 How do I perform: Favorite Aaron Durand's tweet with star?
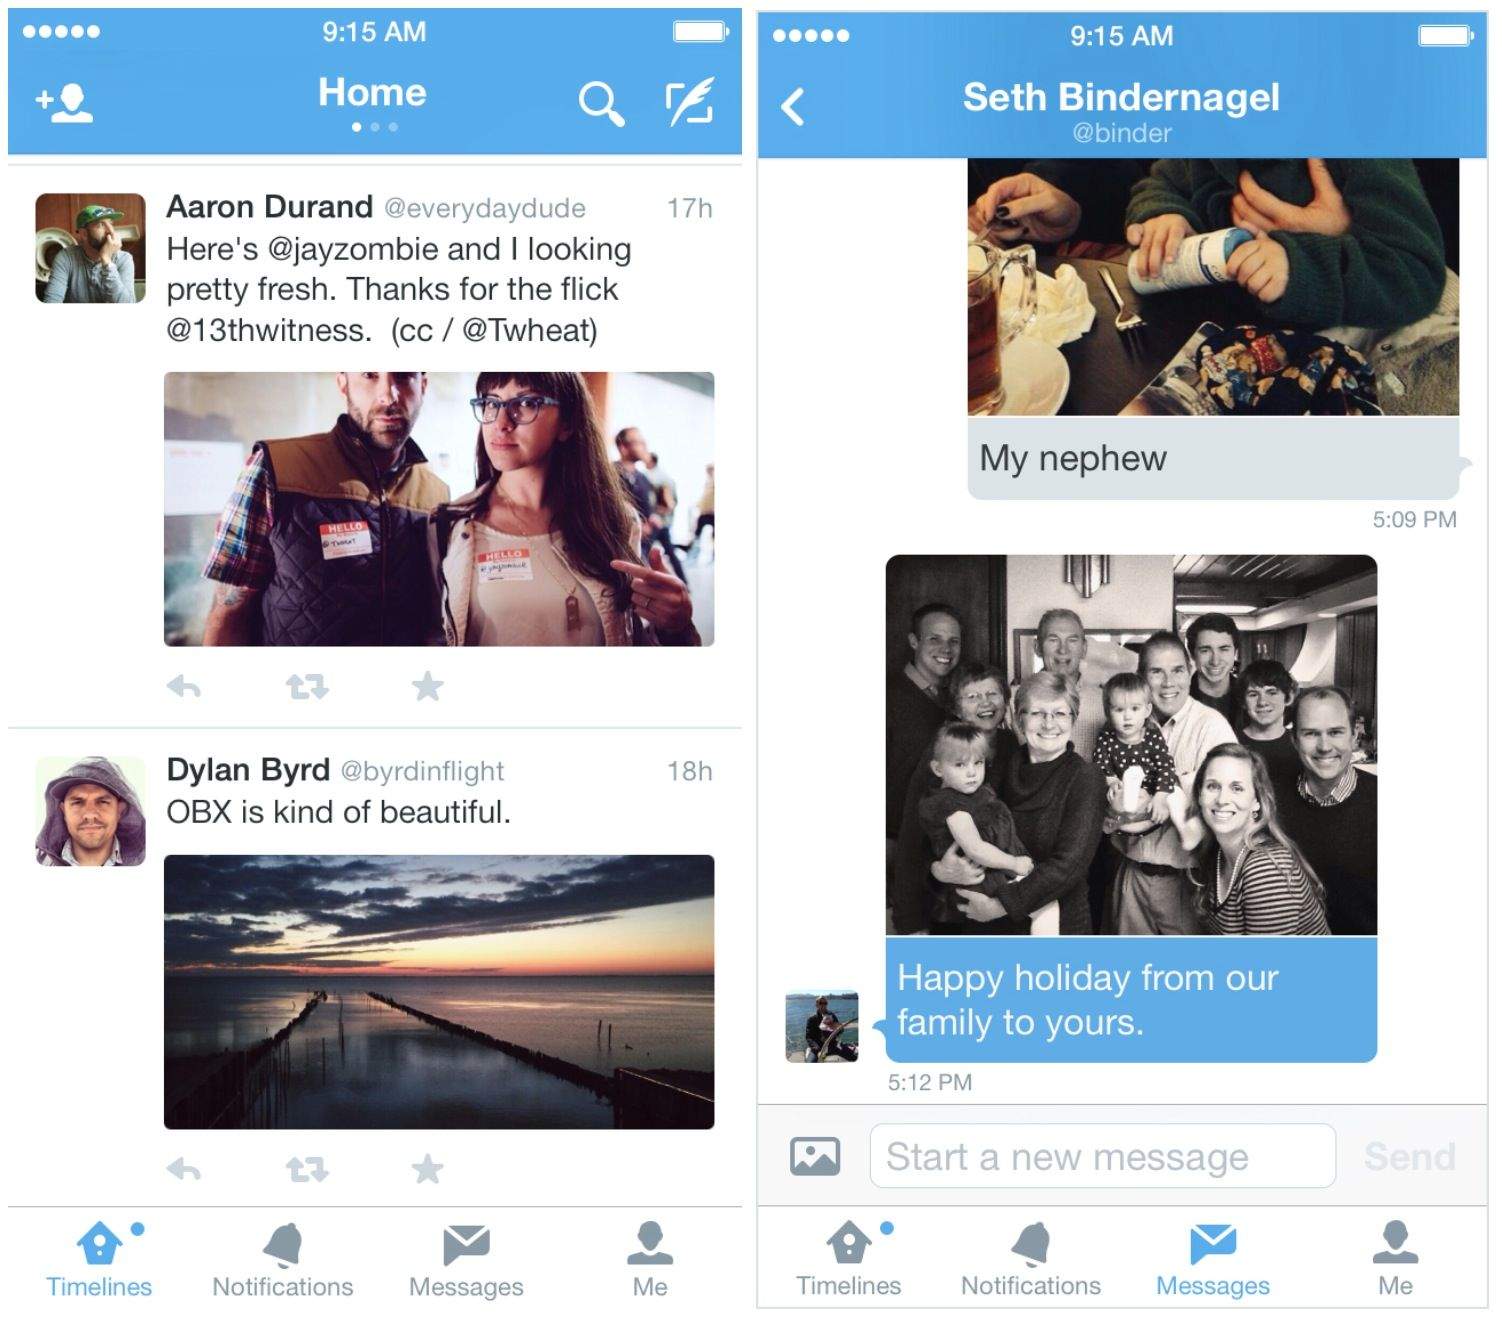[x=427, y=686]
